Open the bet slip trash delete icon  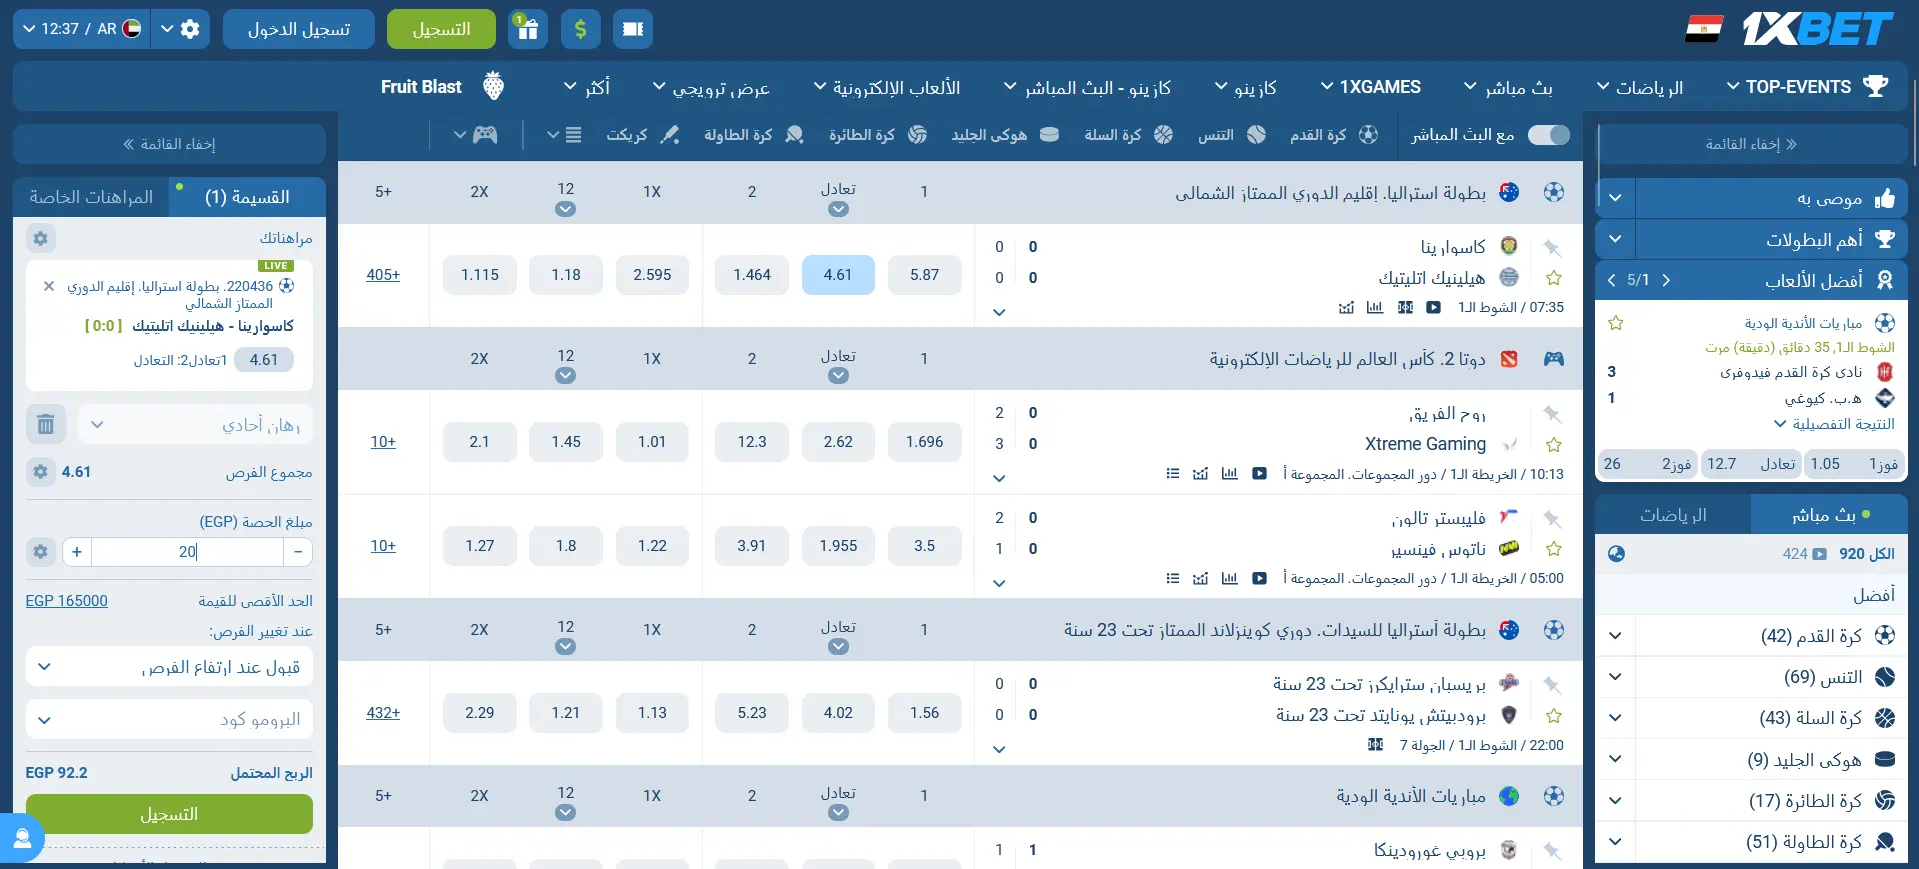pyautogui.click(x=45, y=424)
